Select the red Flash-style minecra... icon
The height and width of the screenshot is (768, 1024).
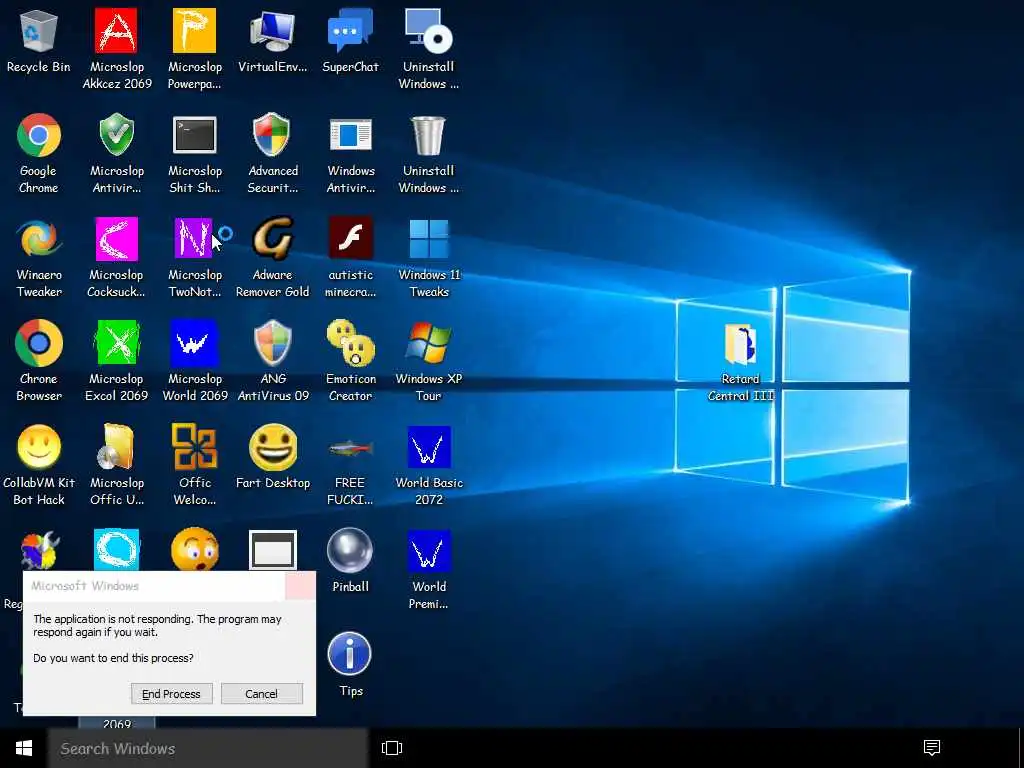(351, 238)
